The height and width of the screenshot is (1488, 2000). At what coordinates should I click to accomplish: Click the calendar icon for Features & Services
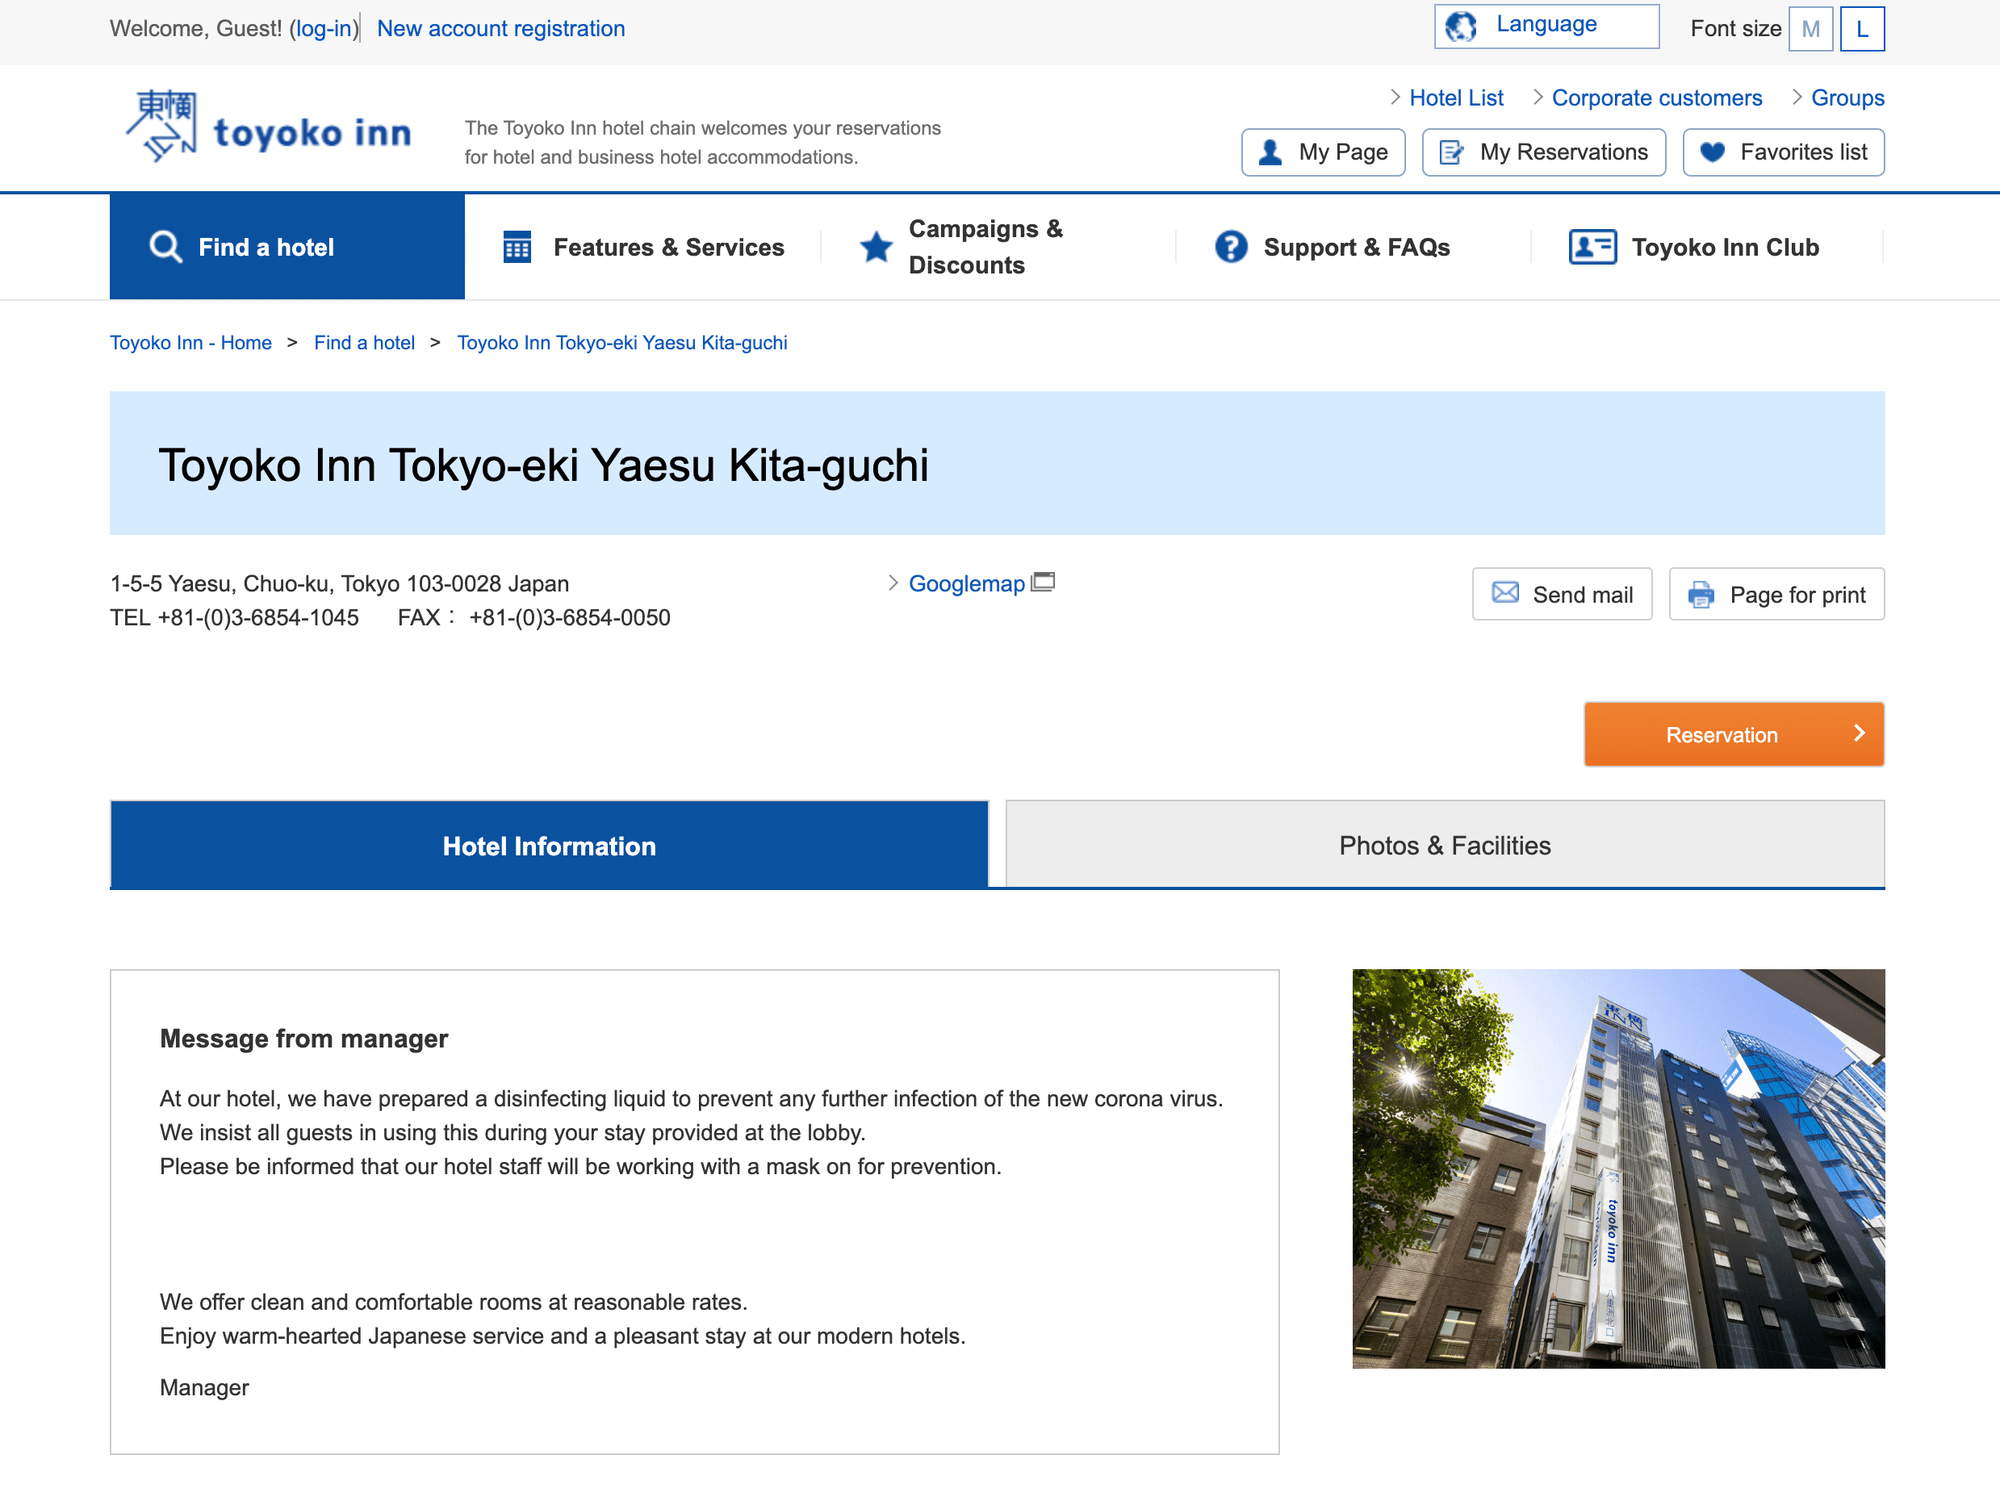tap(517, 247)
